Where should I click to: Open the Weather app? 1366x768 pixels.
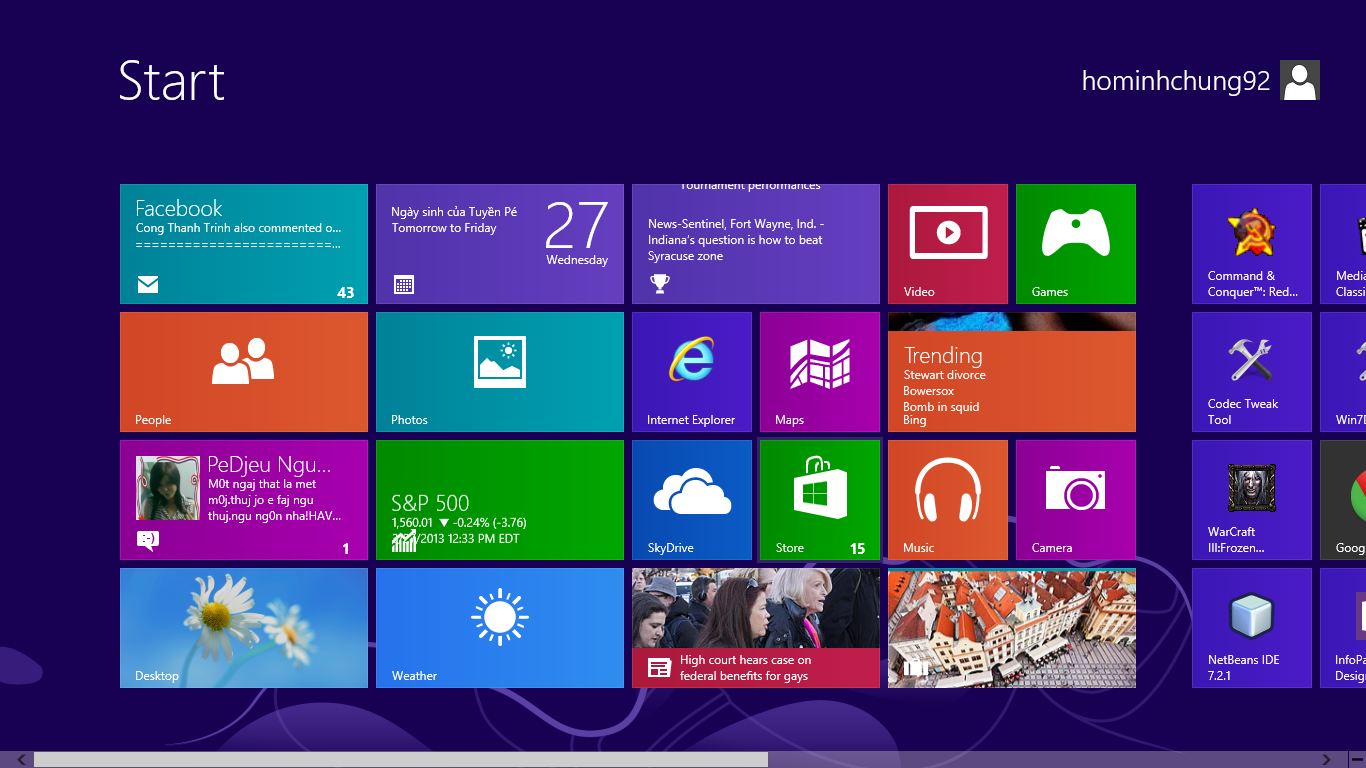pos(499,627)
